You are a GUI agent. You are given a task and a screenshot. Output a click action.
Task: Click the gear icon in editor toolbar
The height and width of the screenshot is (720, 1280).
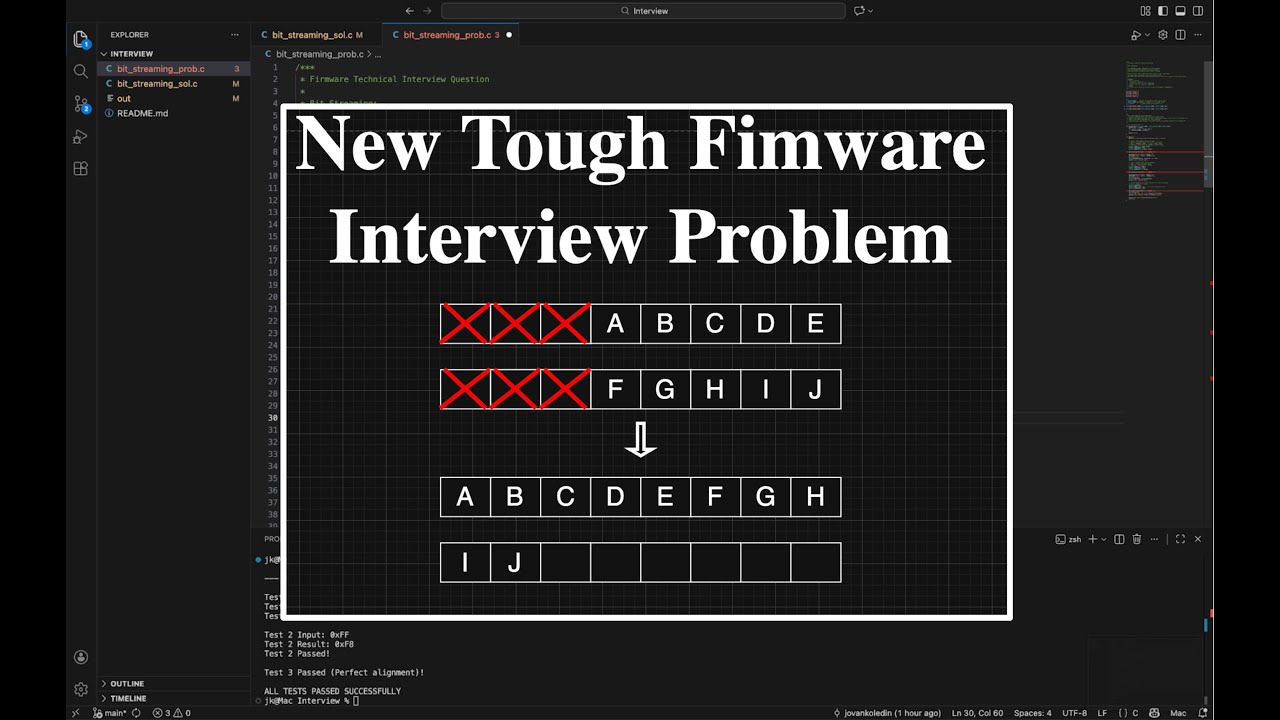(1163, 35)
